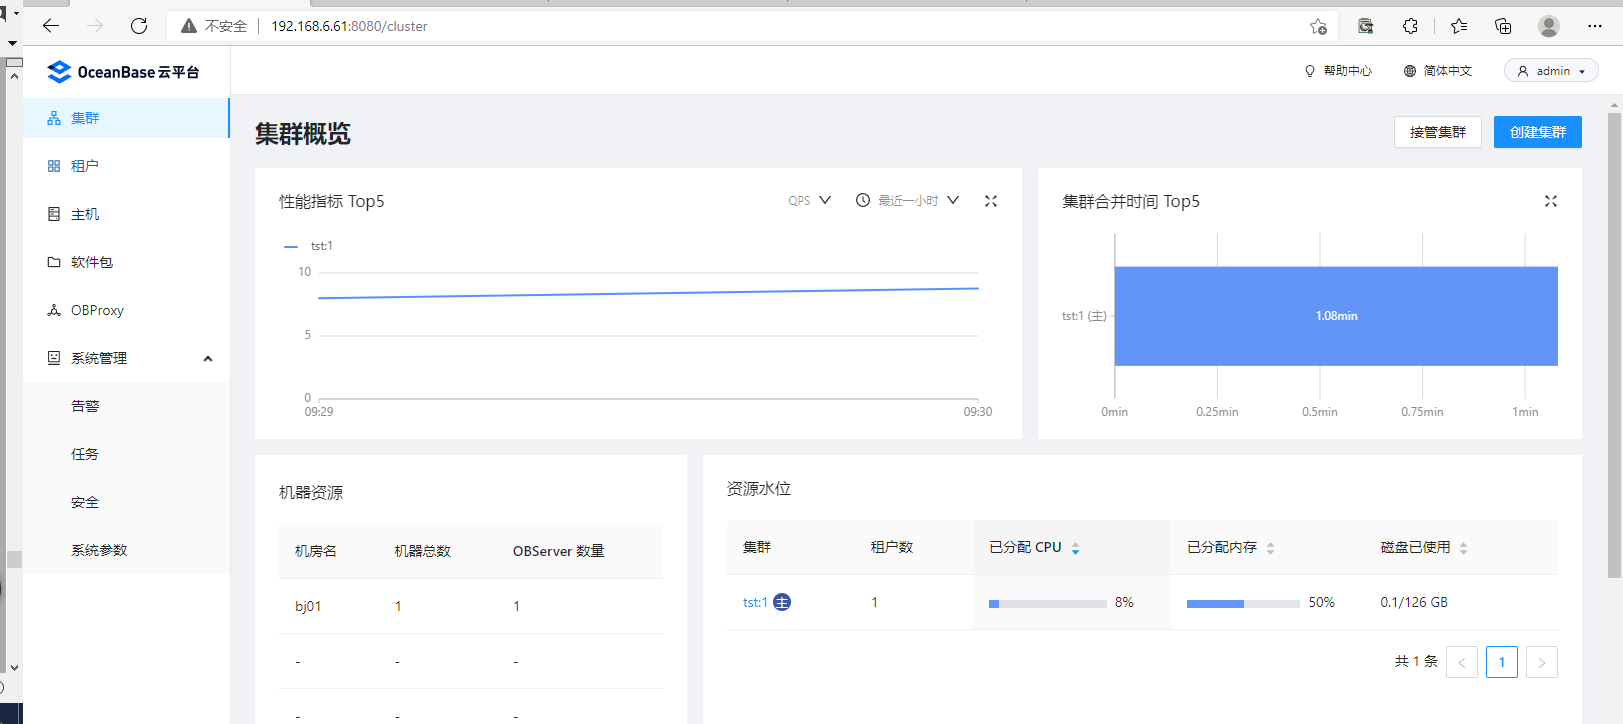Viewport: 1623px width, 724px height.
Task: Click the 1.08min merge time bar
Action: coord(1336,316)
